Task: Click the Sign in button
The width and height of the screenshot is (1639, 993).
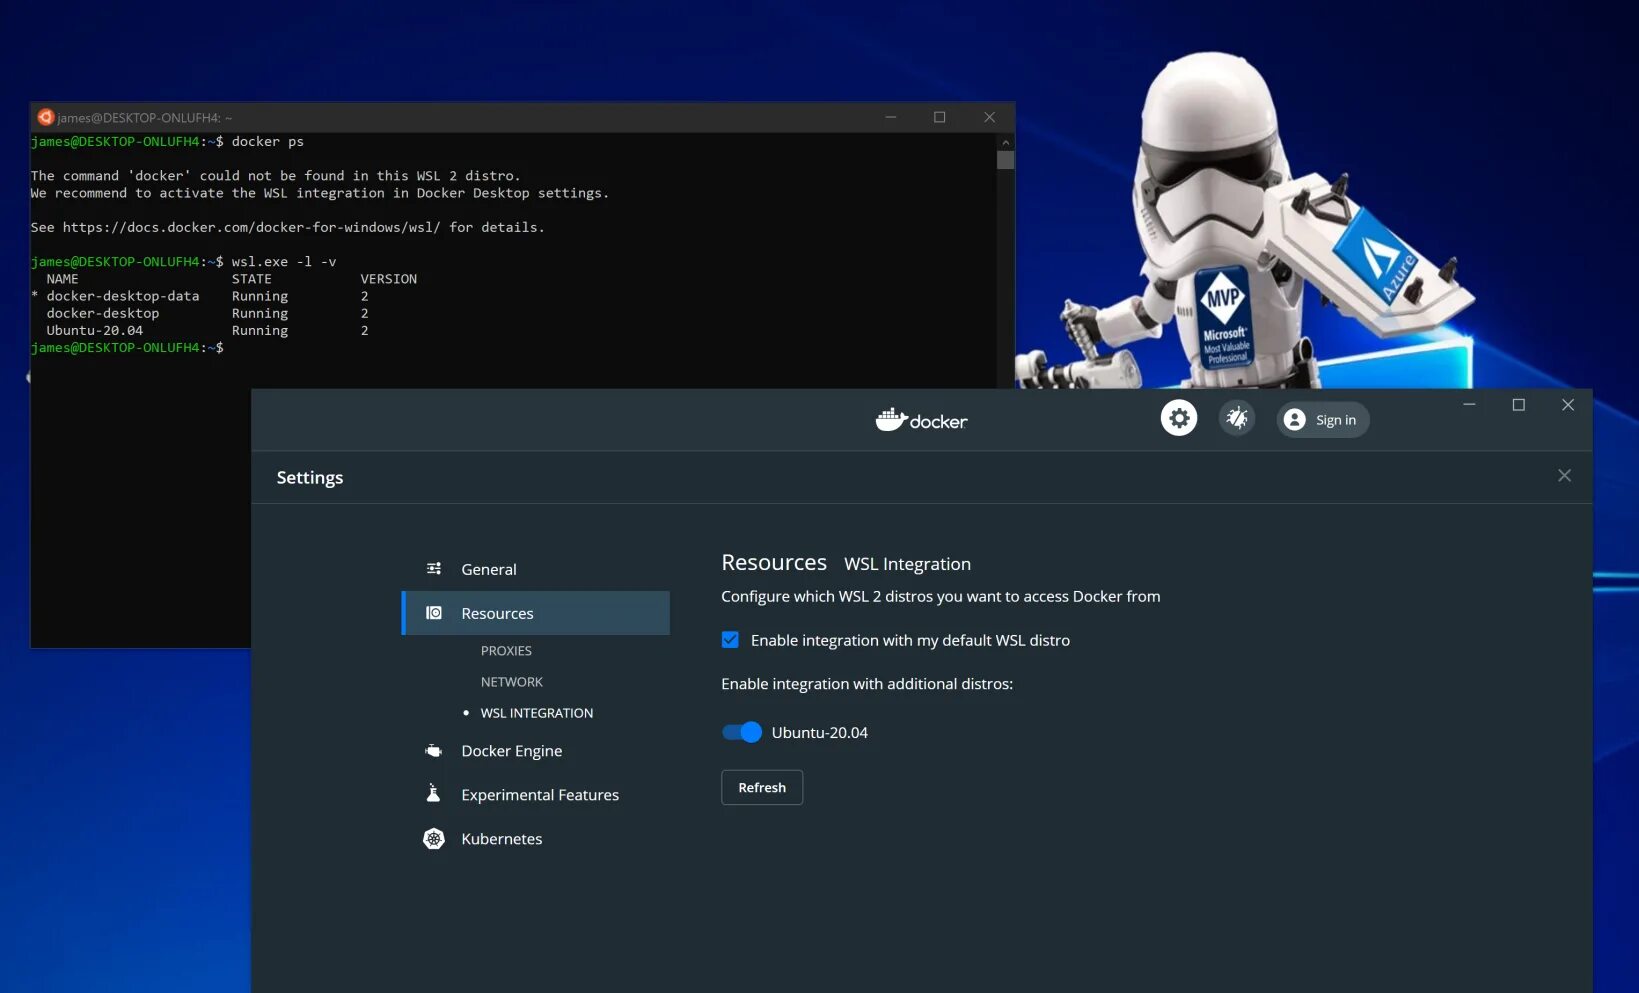Action: 1323,420
